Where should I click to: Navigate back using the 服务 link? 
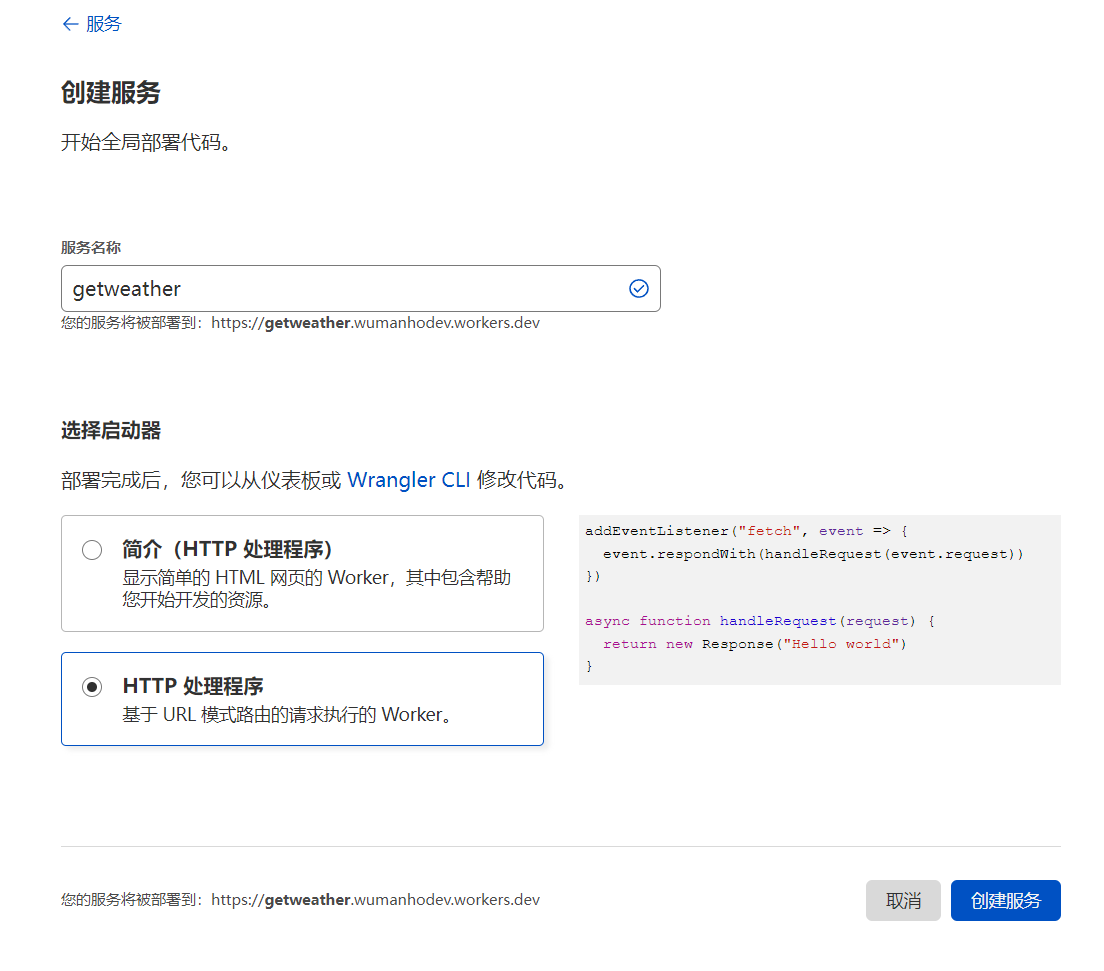[98, 23]
